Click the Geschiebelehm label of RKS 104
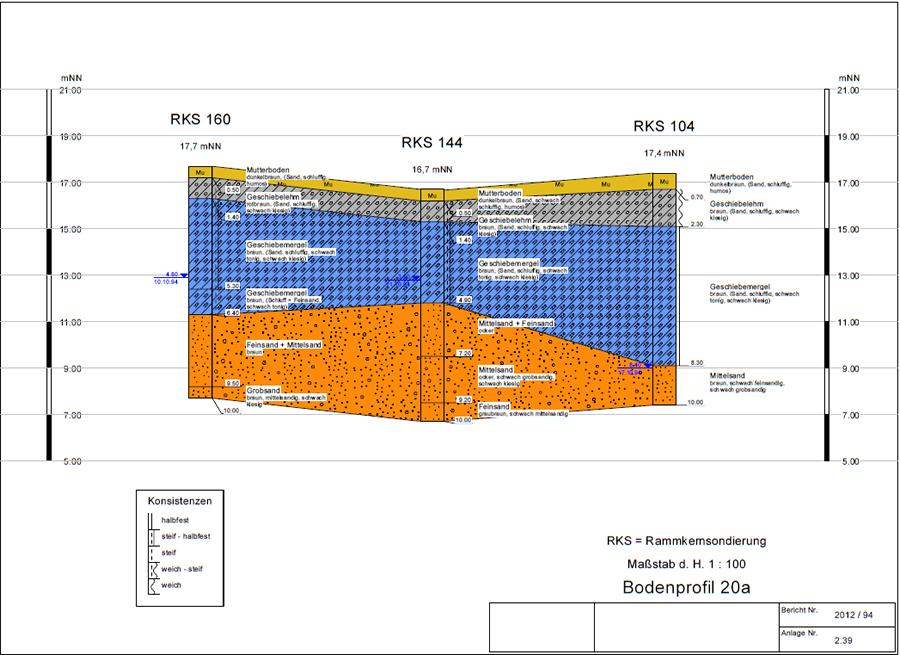900x655 pixels. click(737, 204)
